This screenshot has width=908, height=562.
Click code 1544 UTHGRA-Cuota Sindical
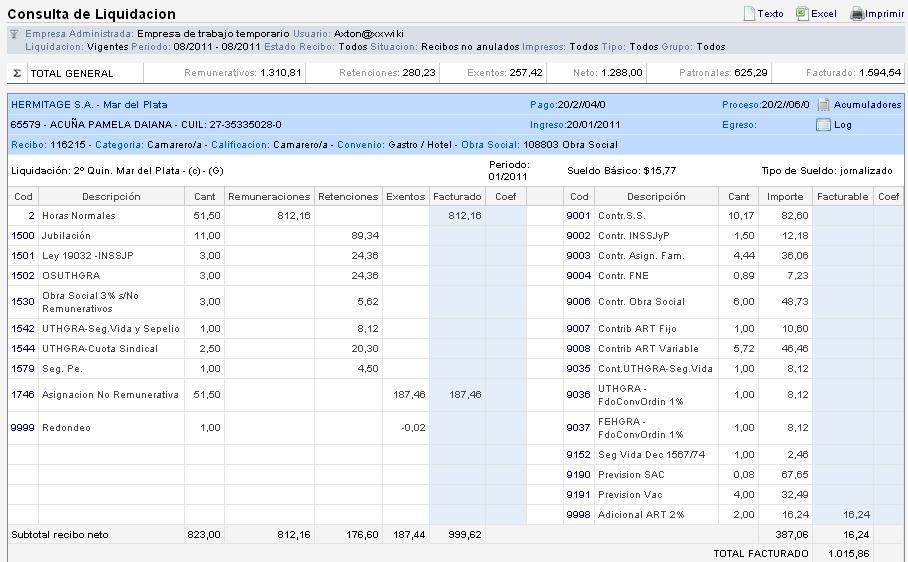click(22, 349)
